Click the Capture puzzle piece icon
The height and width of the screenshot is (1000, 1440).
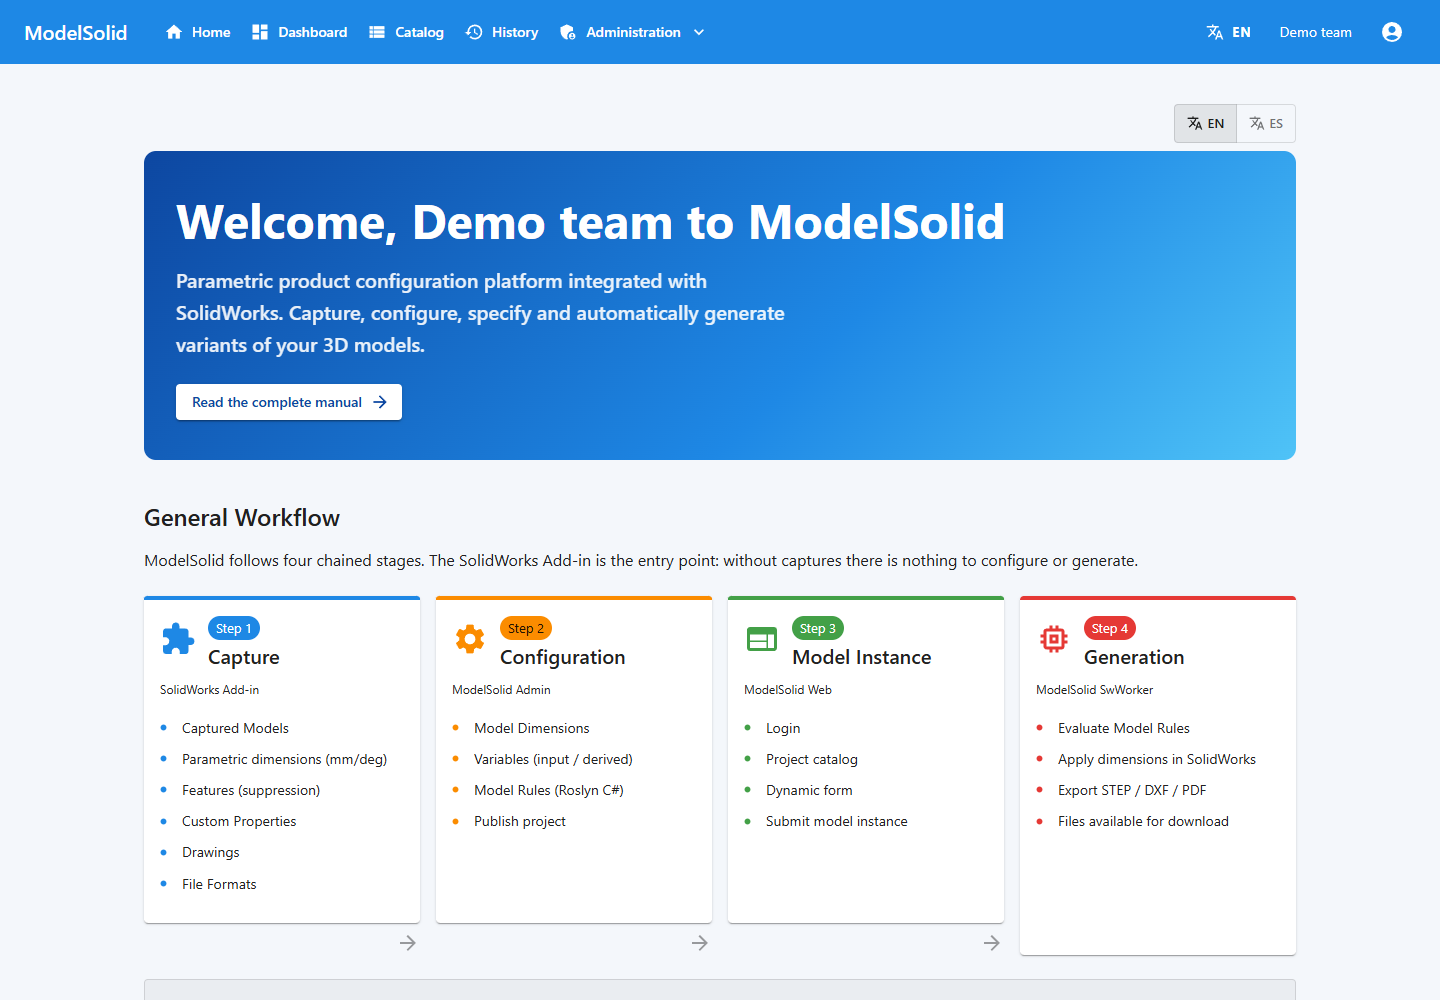pos(178,639)
